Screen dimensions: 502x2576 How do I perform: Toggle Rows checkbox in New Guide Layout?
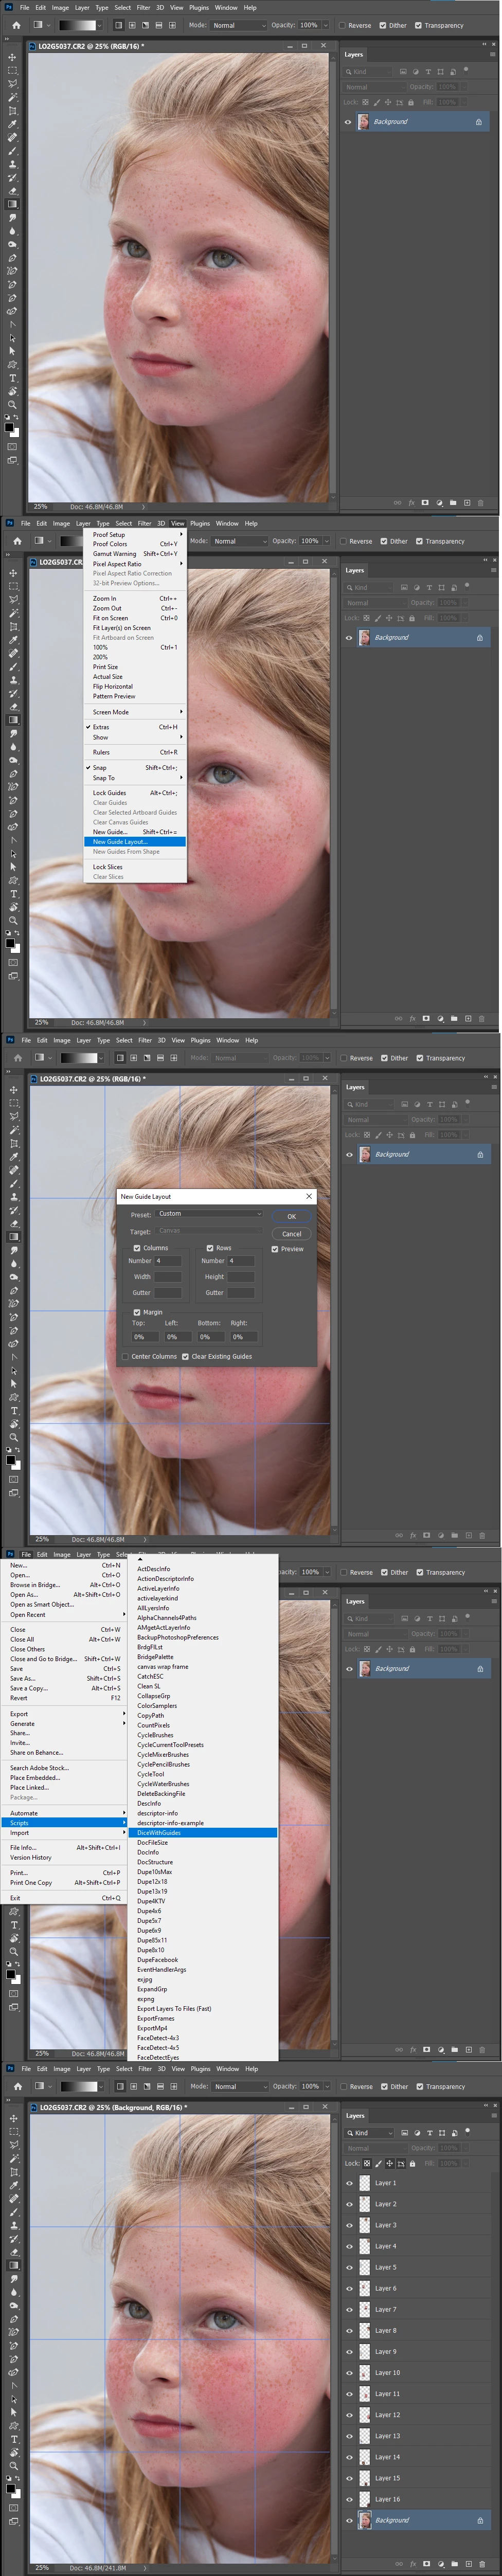point(210,1248)
